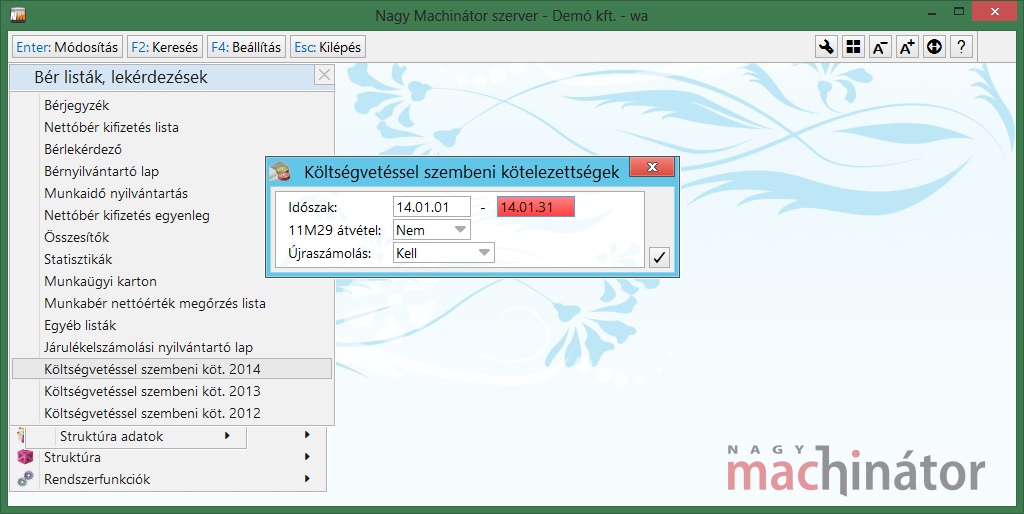Expand the Rendszerfunkciók submenu arrow
This screenshot has width=1024, height=514.
307,479
